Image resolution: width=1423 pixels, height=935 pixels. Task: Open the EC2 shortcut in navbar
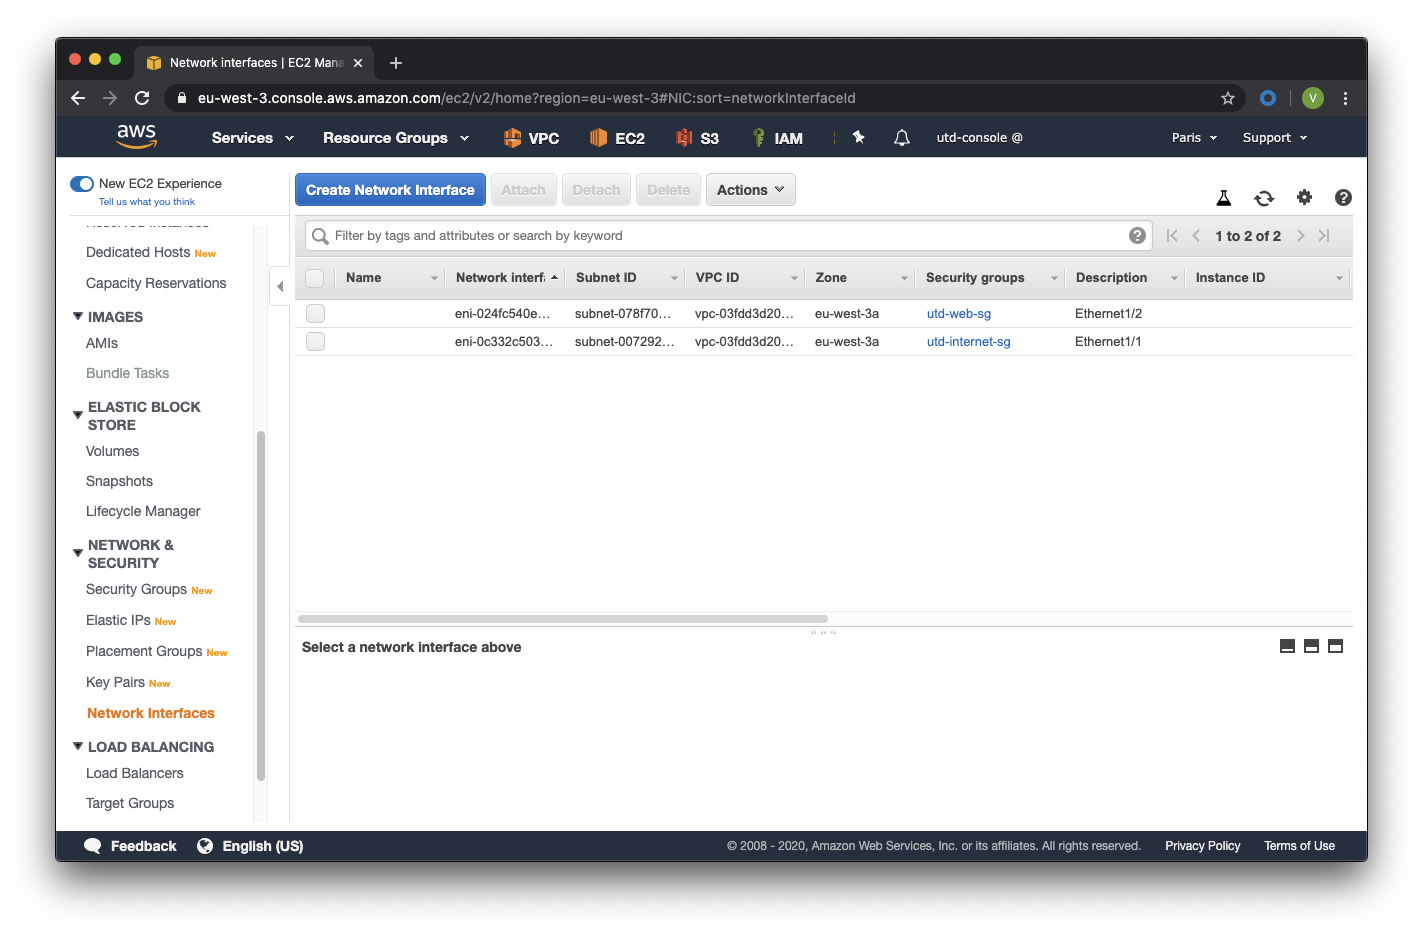pos(617,138)
